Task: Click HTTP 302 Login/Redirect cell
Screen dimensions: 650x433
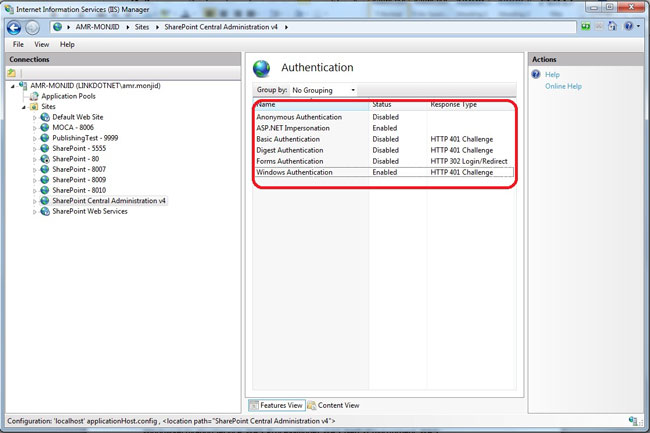Action: point(469,161)
